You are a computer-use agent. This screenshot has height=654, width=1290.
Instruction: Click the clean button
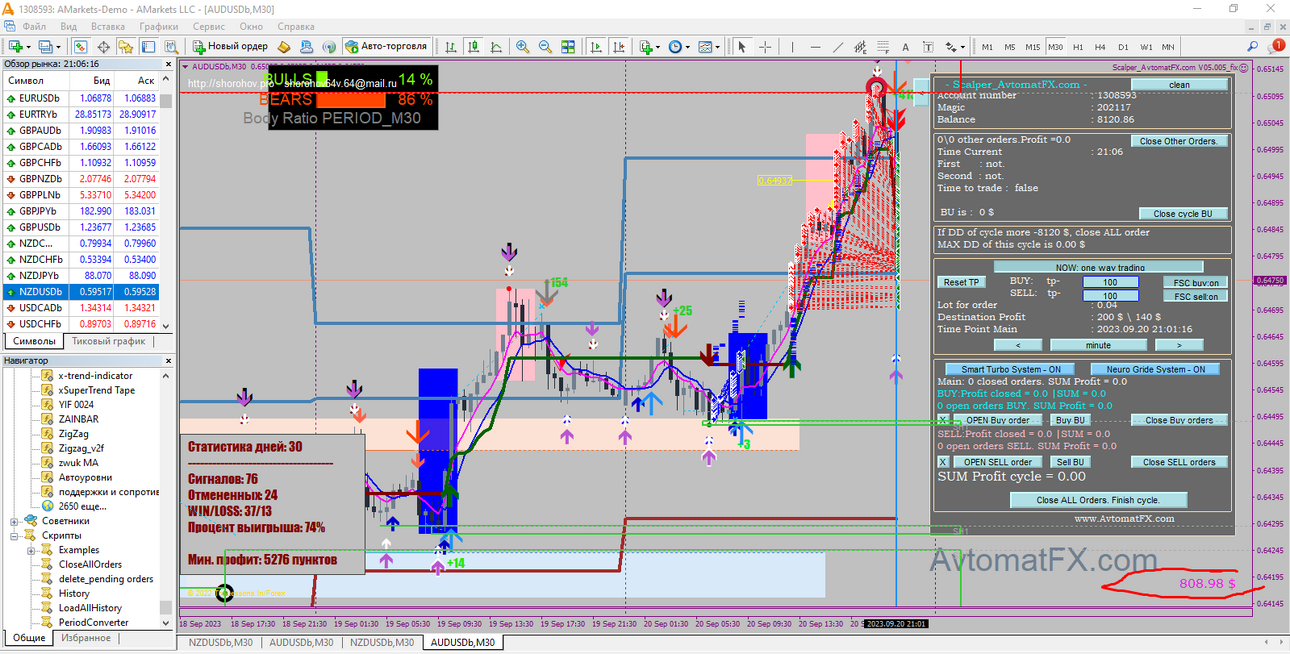tap(1180, 85)
